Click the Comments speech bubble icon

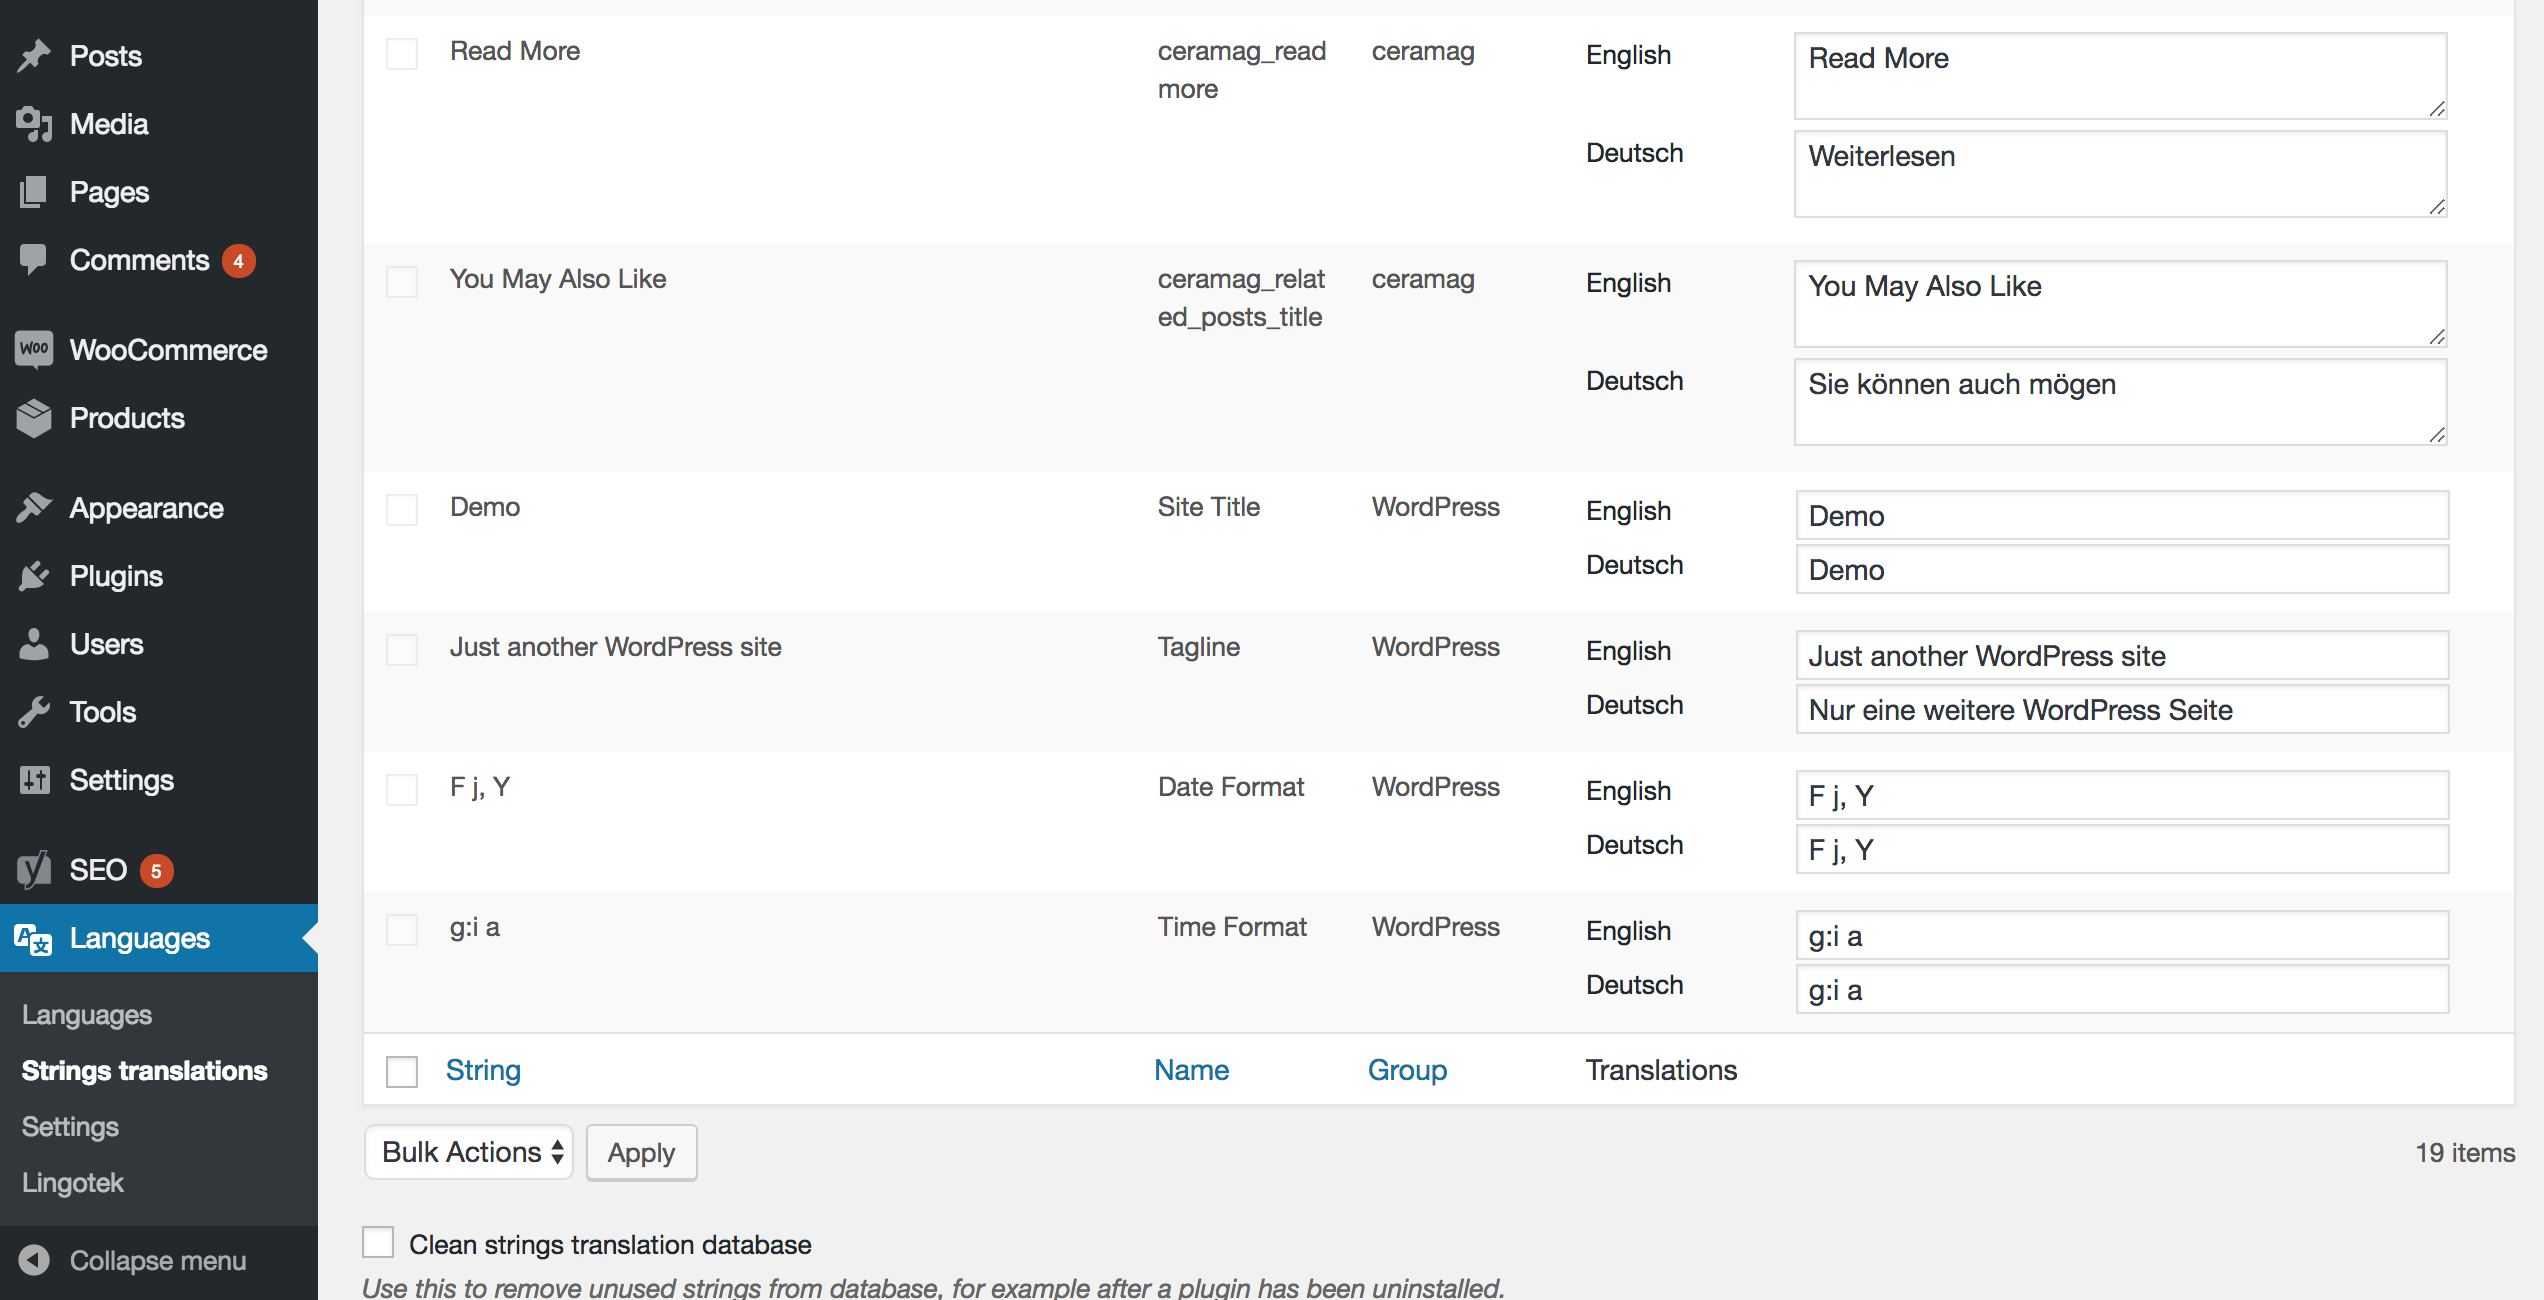coord(34,260)
